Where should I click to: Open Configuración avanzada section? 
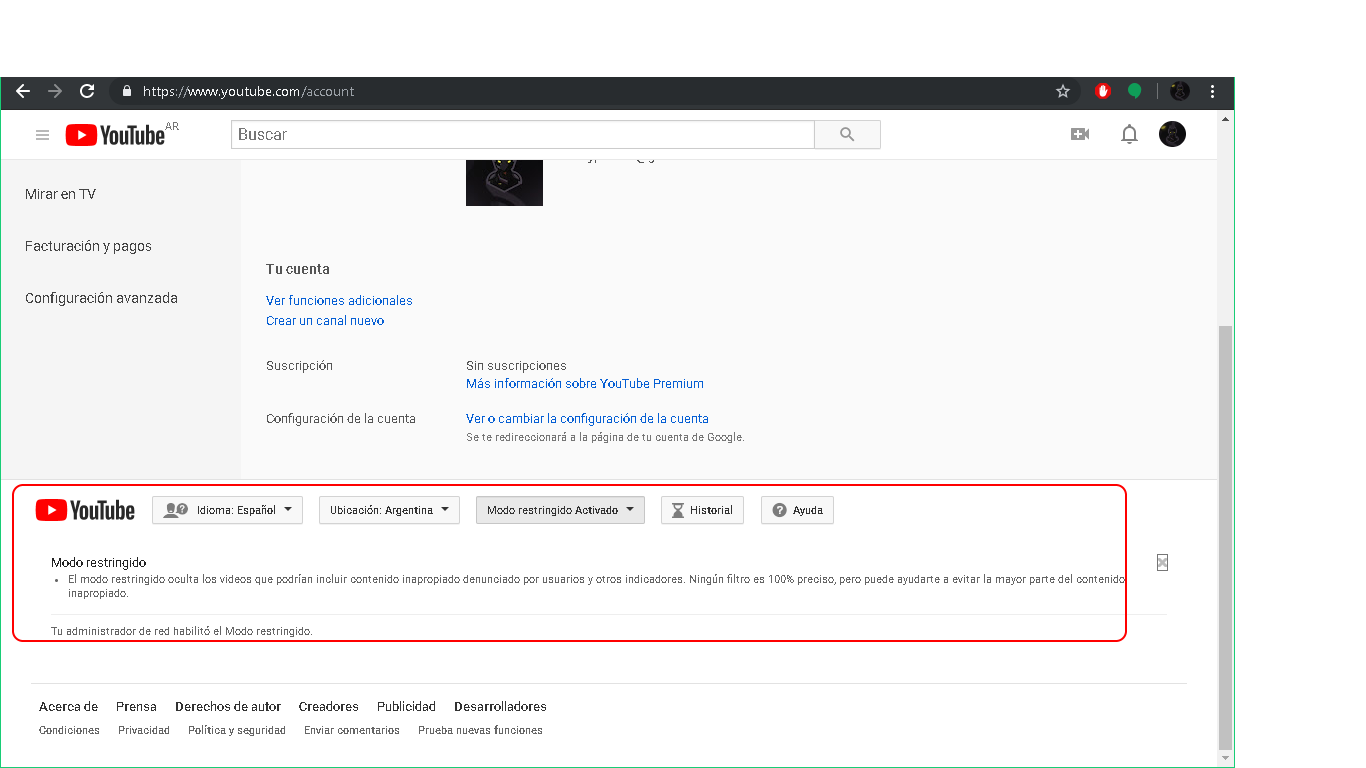(101, 298)
